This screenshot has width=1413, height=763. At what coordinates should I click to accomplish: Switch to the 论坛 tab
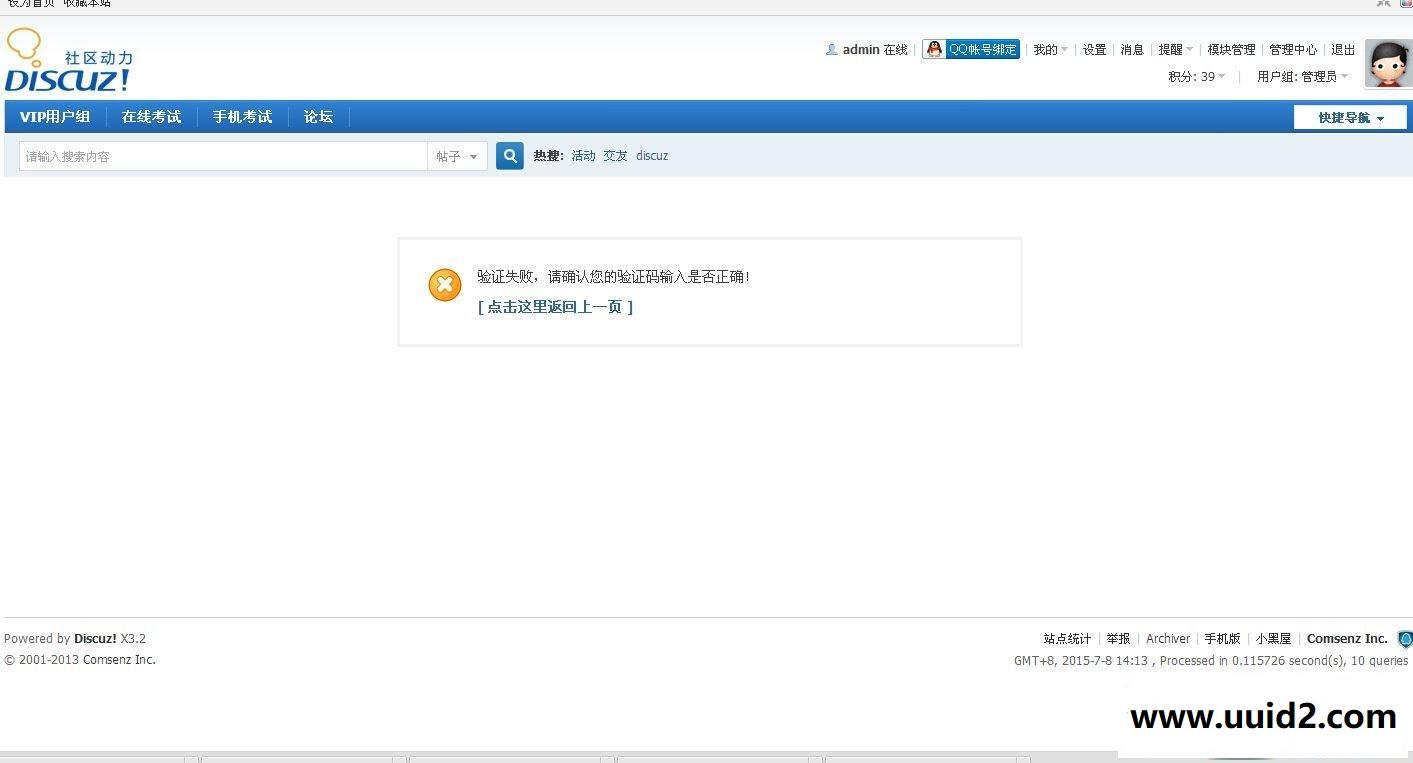coord(317,117)
